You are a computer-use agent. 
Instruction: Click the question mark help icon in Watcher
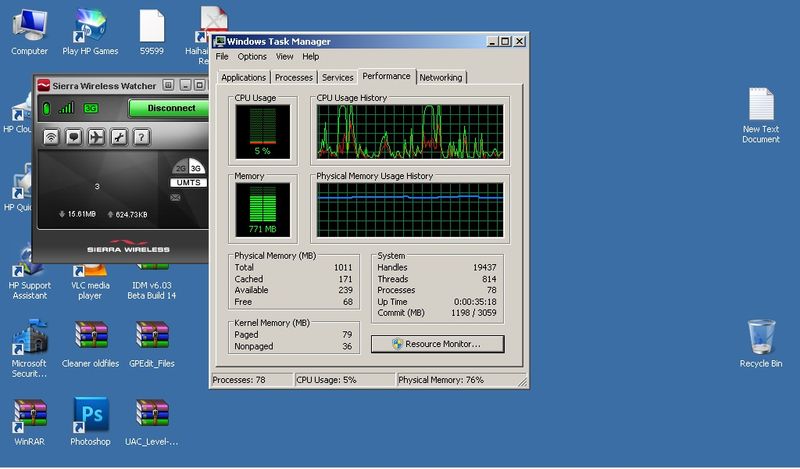click(x=141, y=137)
